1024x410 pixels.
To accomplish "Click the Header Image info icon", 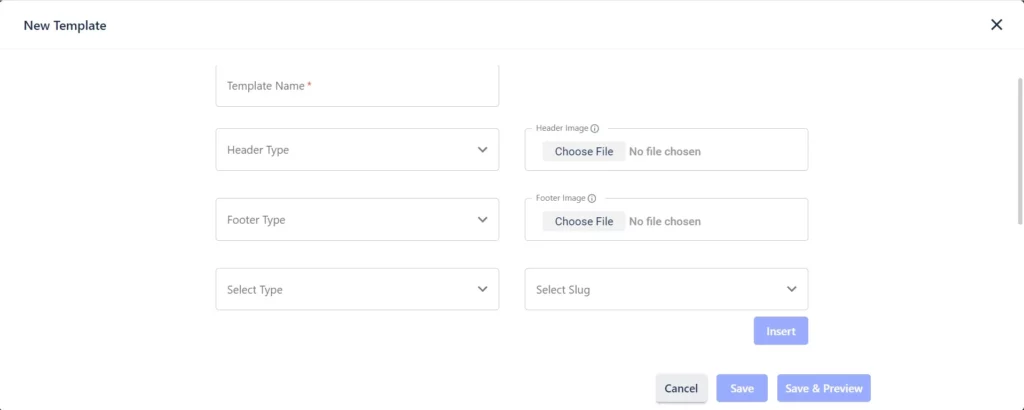I will point(595,129).
